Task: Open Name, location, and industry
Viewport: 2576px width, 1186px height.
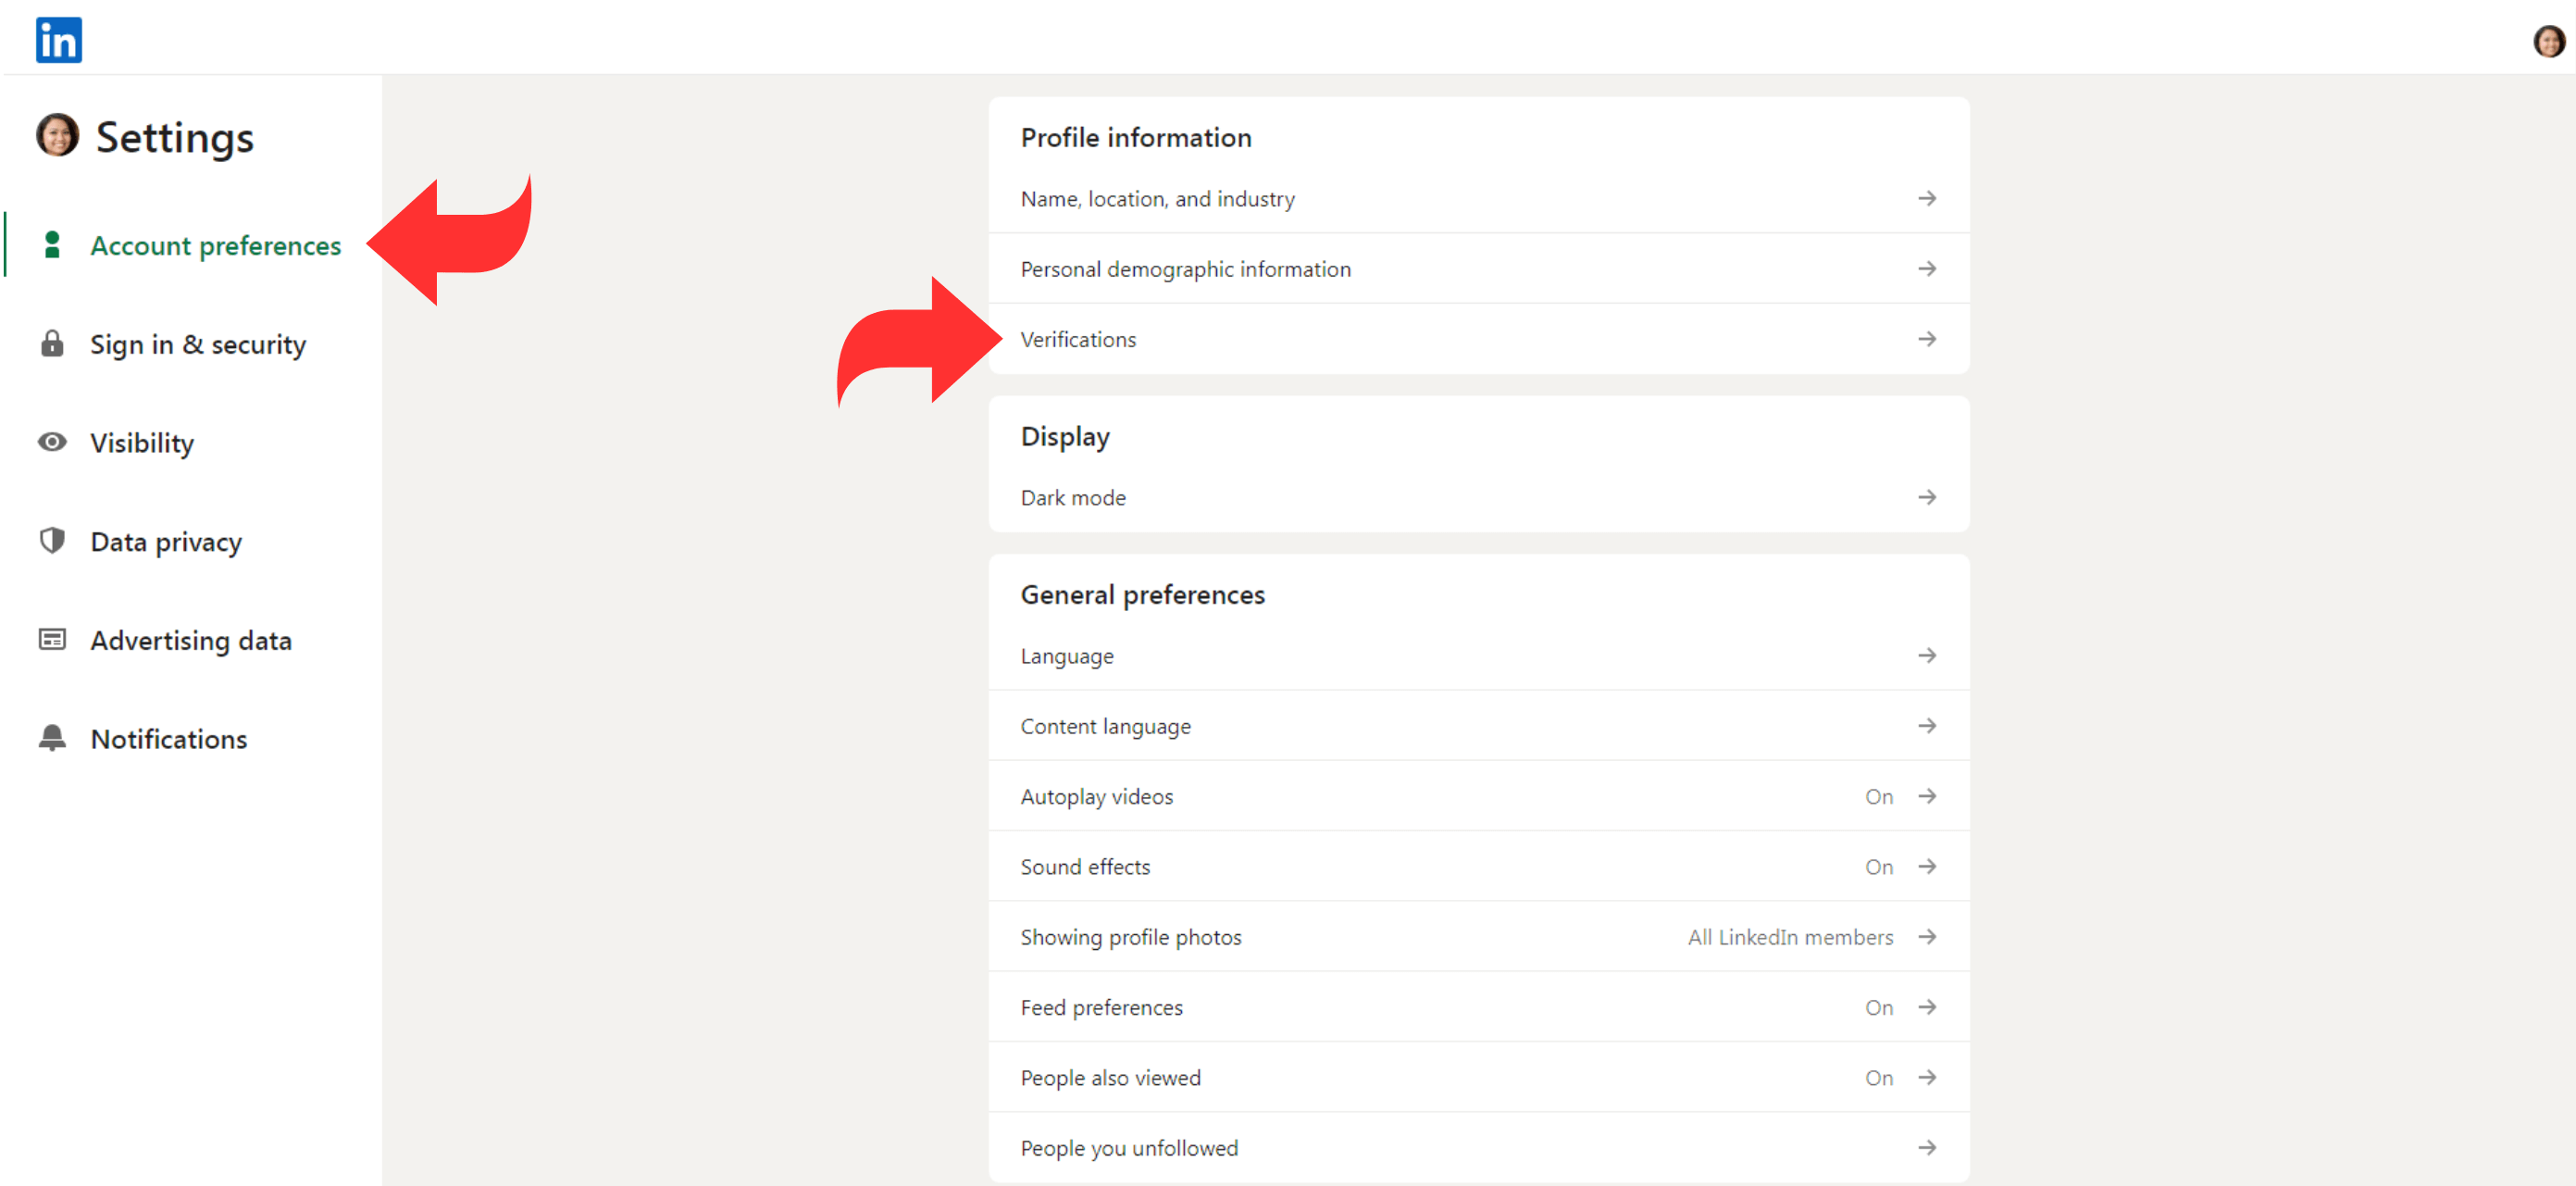Action: point(1157,199)
